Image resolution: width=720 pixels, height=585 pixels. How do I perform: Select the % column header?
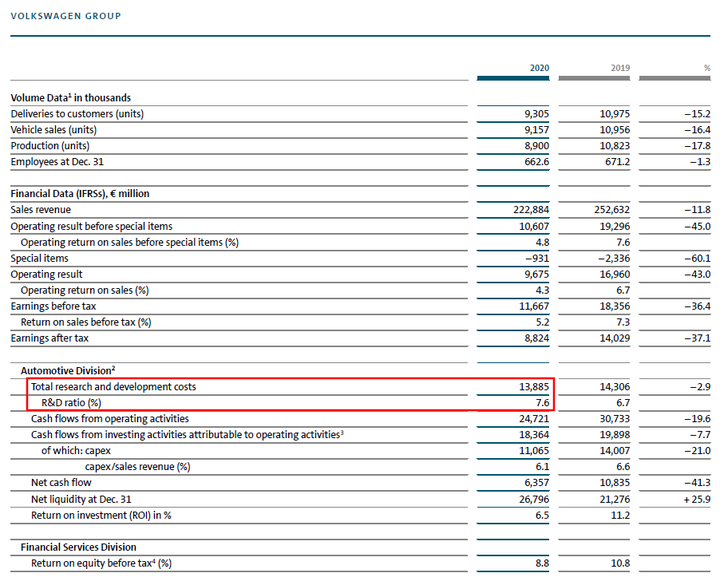pos(707,68)
